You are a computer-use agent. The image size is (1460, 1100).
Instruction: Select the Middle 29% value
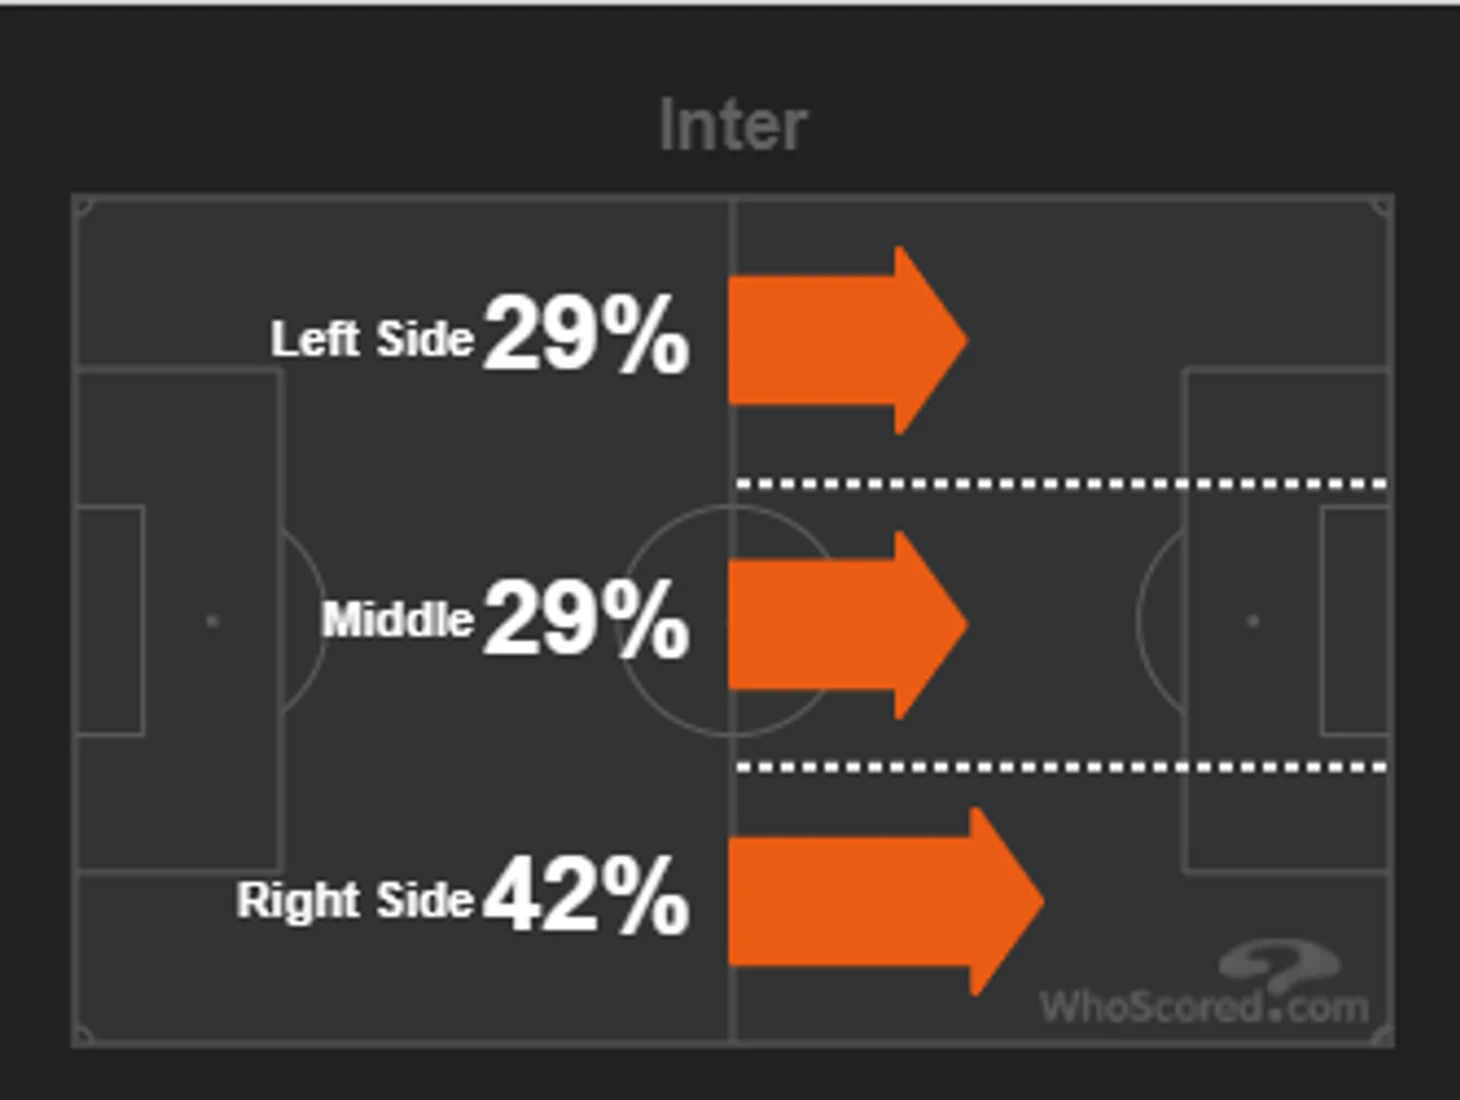coord(586,619)
